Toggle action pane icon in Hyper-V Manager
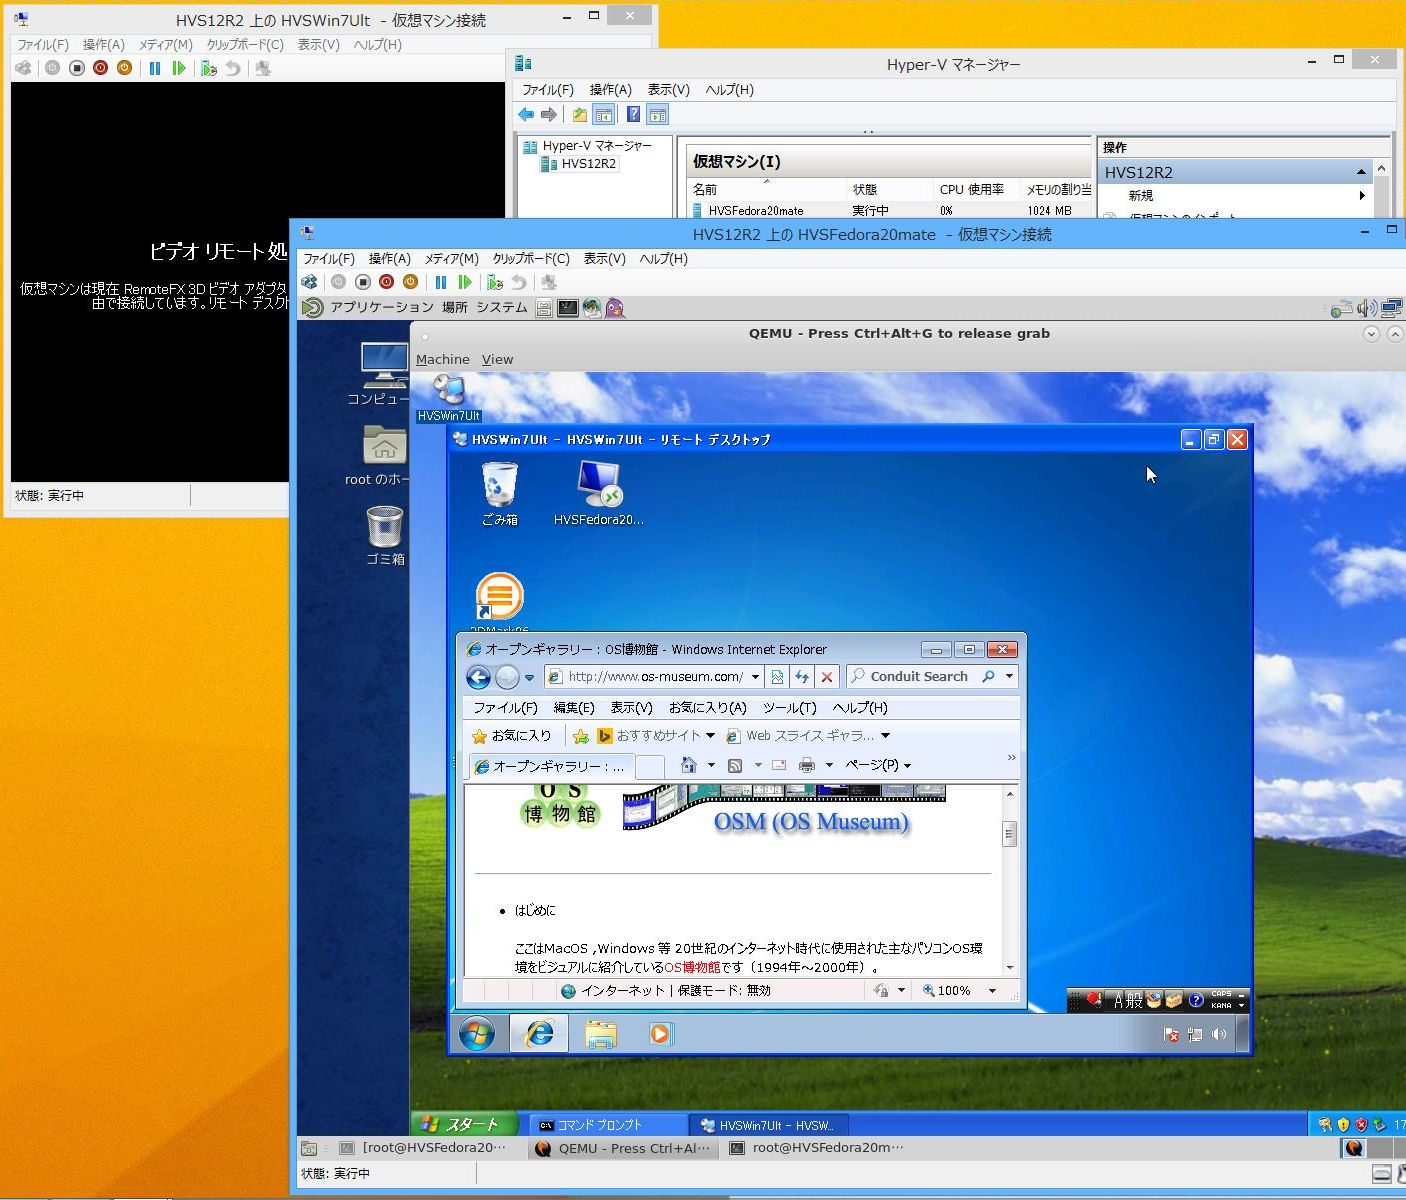Viewport: 1406px width, 1200px height. (657, 115)
